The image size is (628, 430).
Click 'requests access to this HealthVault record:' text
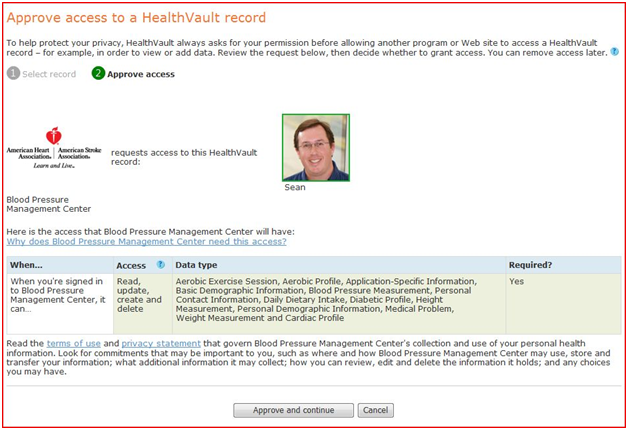(x=184, y=157)
